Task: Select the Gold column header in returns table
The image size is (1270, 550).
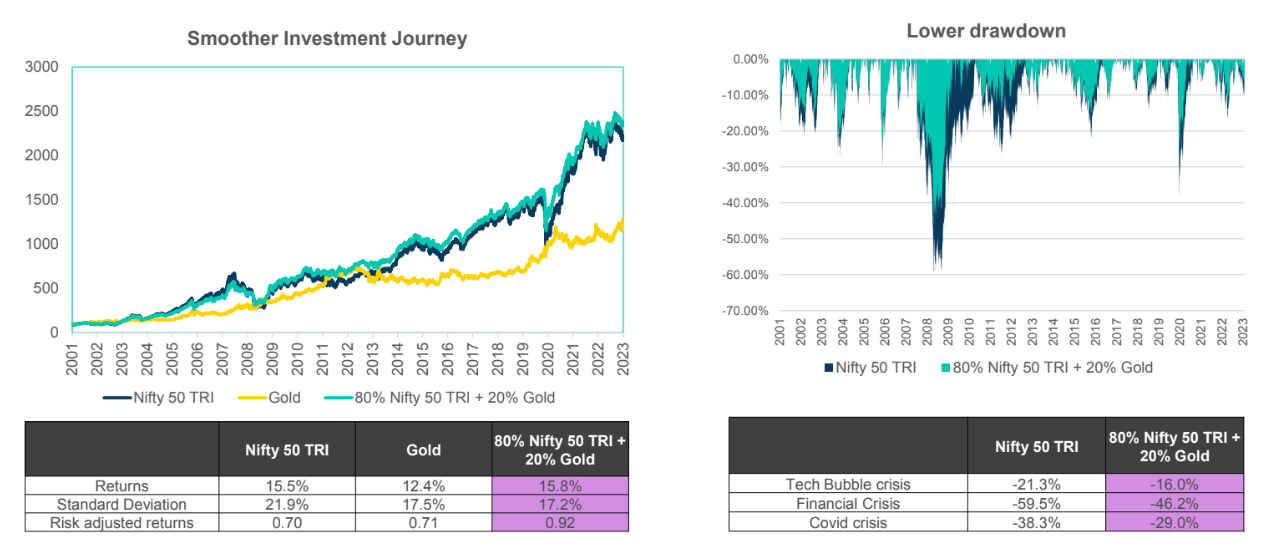Action: tap(424, 450)
